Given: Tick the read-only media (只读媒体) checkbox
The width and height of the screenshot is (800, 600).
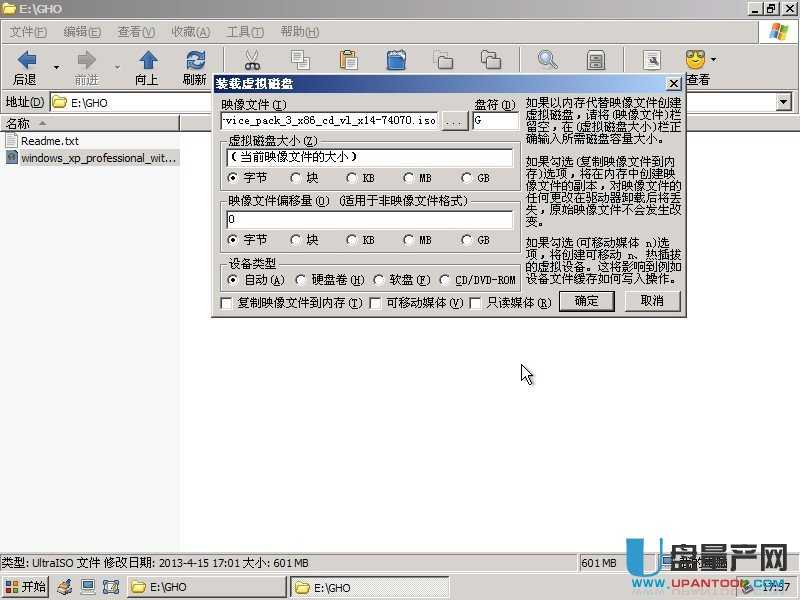Looking at the screenshot, I should [476, 302].
